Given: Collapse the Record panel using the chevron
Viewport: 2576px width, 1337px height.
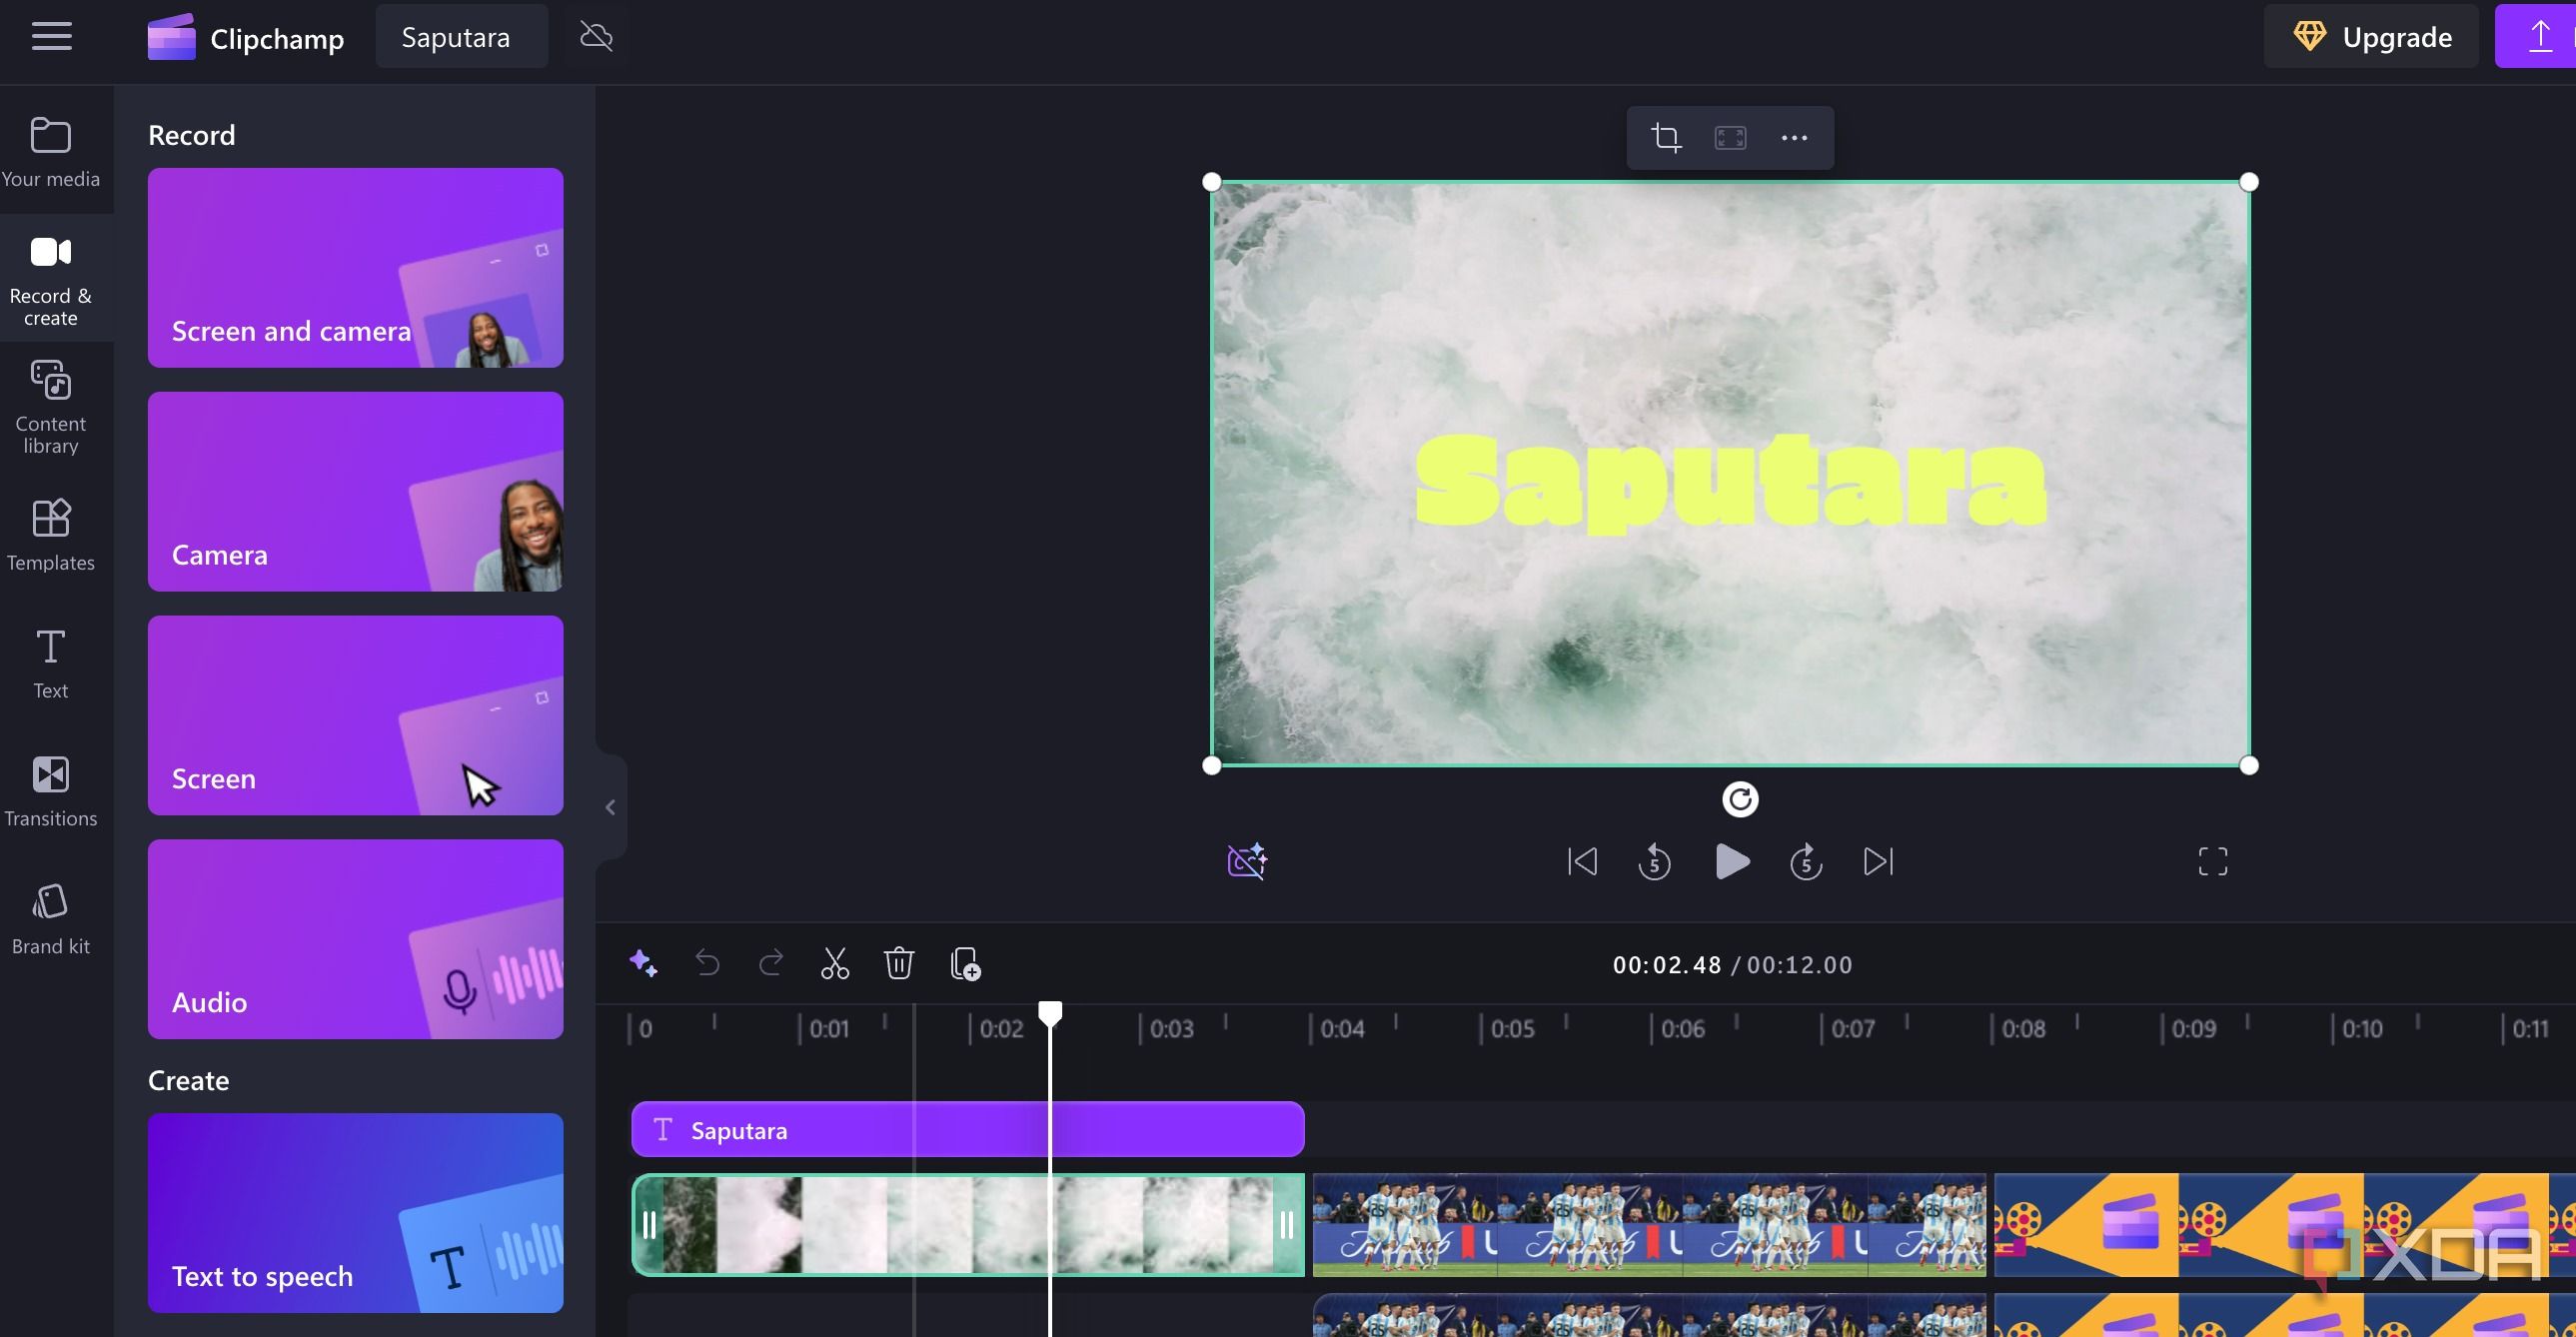Looking at the screenshot, I should pyautogui.click(x=611, y=807).
